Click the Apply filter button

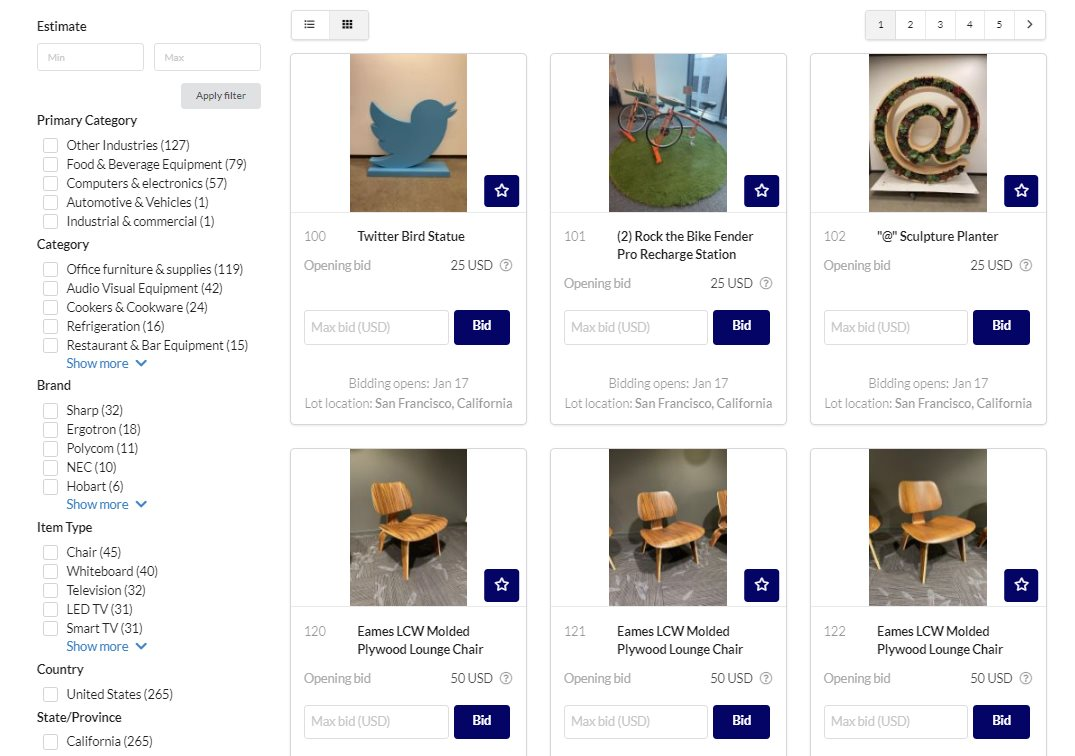221,96
